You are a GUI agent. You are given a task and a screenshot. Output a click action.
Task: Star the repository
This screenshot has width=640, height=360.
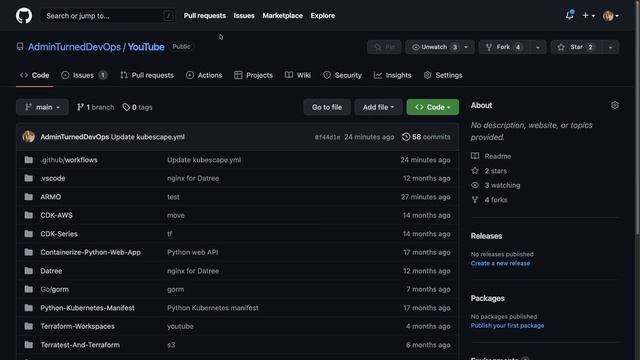click(576, 47)
